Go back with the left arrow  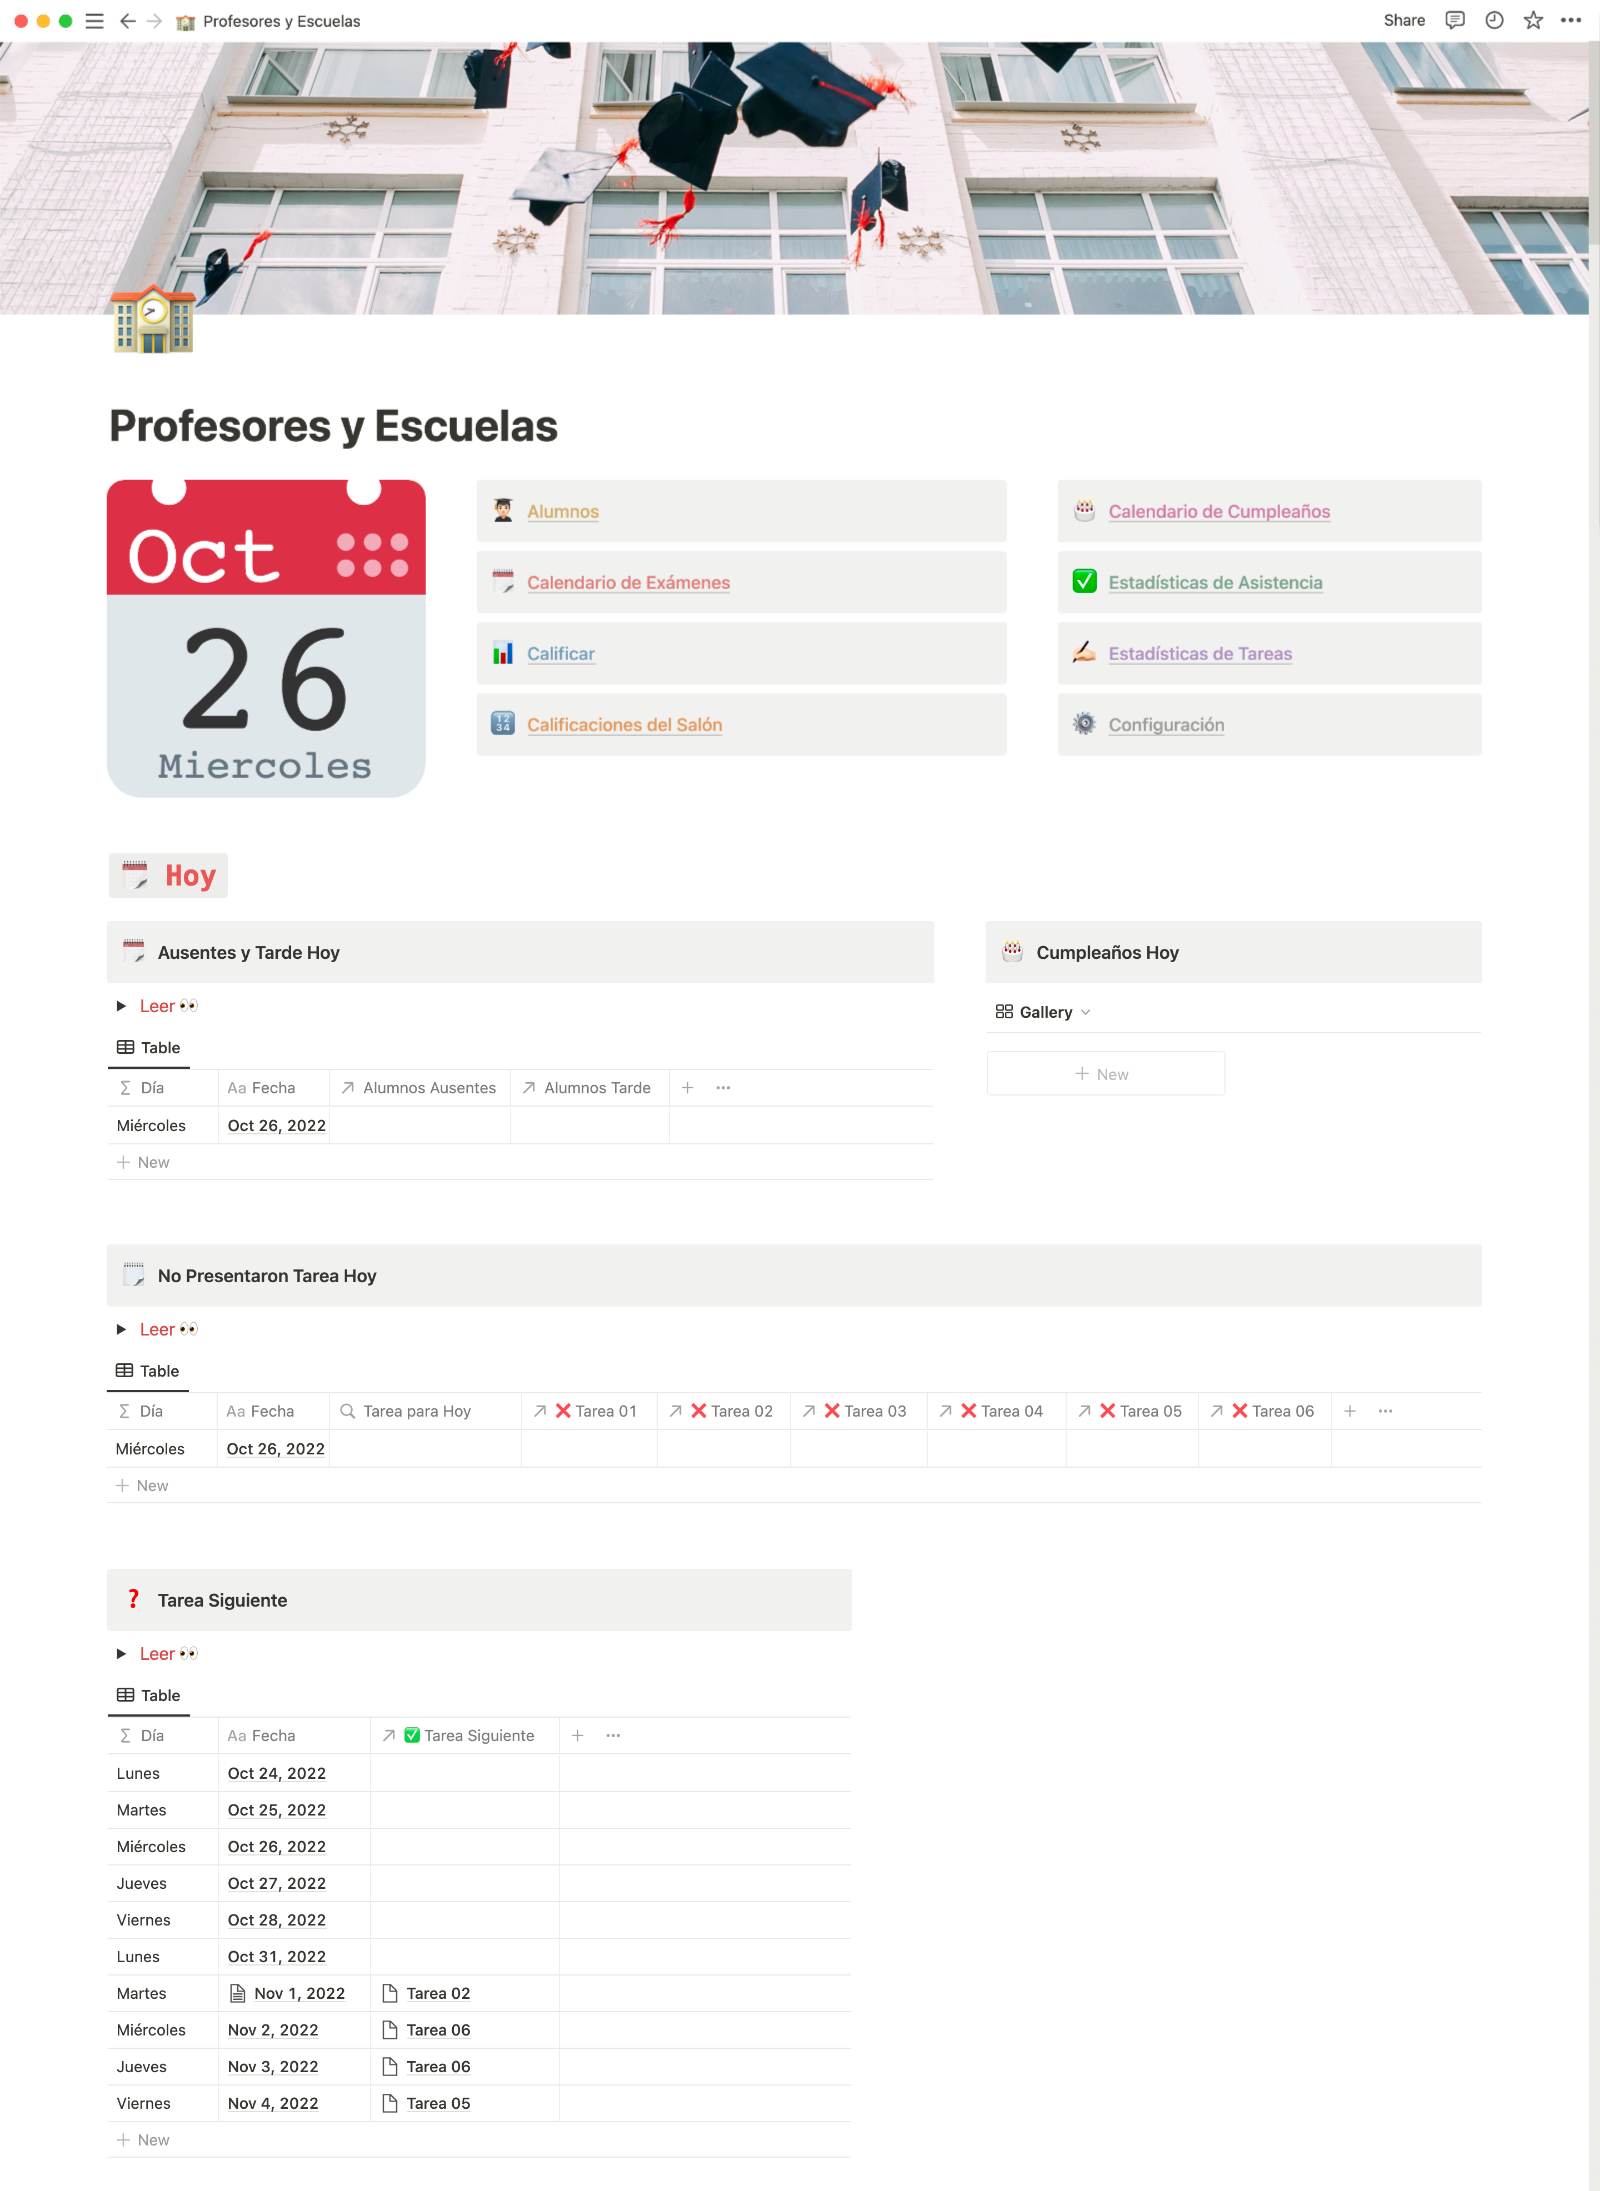coord(127,21)
